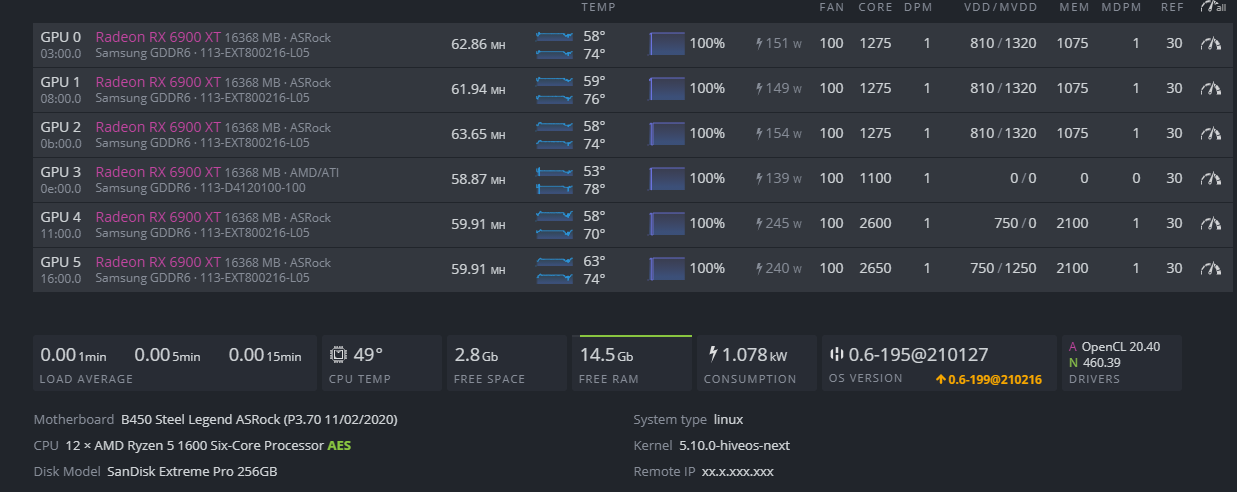This screenshot has height=492, width=1237.
Task: Select the GPU 5 Radeon RX 6900 XT link
Action: [157, 262]
